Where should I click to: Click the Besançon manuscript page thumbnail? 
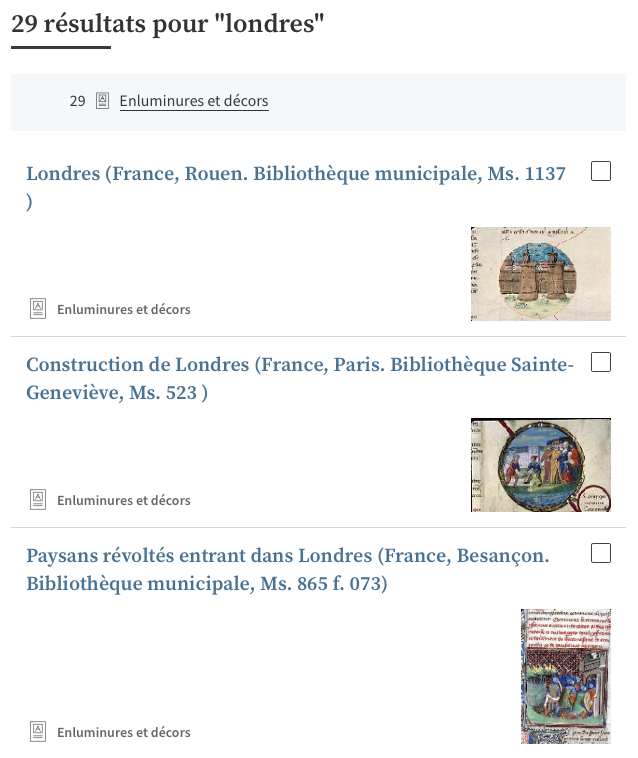pyautogui.click(x=566, y=676)
